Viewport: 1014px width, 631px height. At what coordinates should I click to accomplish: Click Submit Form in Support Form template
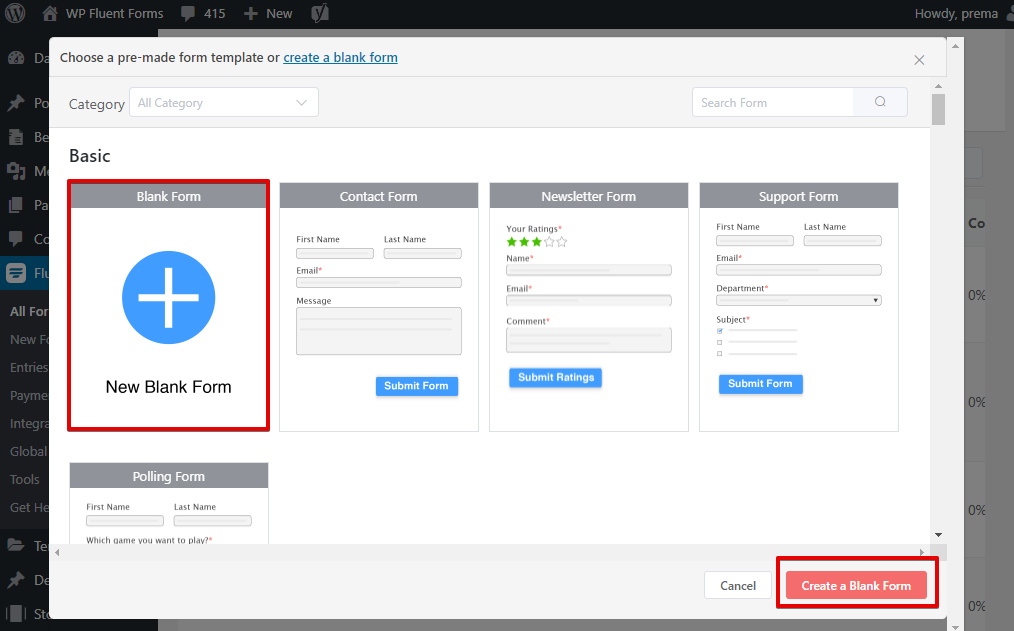pyautogui.click(x=760, y=384)
